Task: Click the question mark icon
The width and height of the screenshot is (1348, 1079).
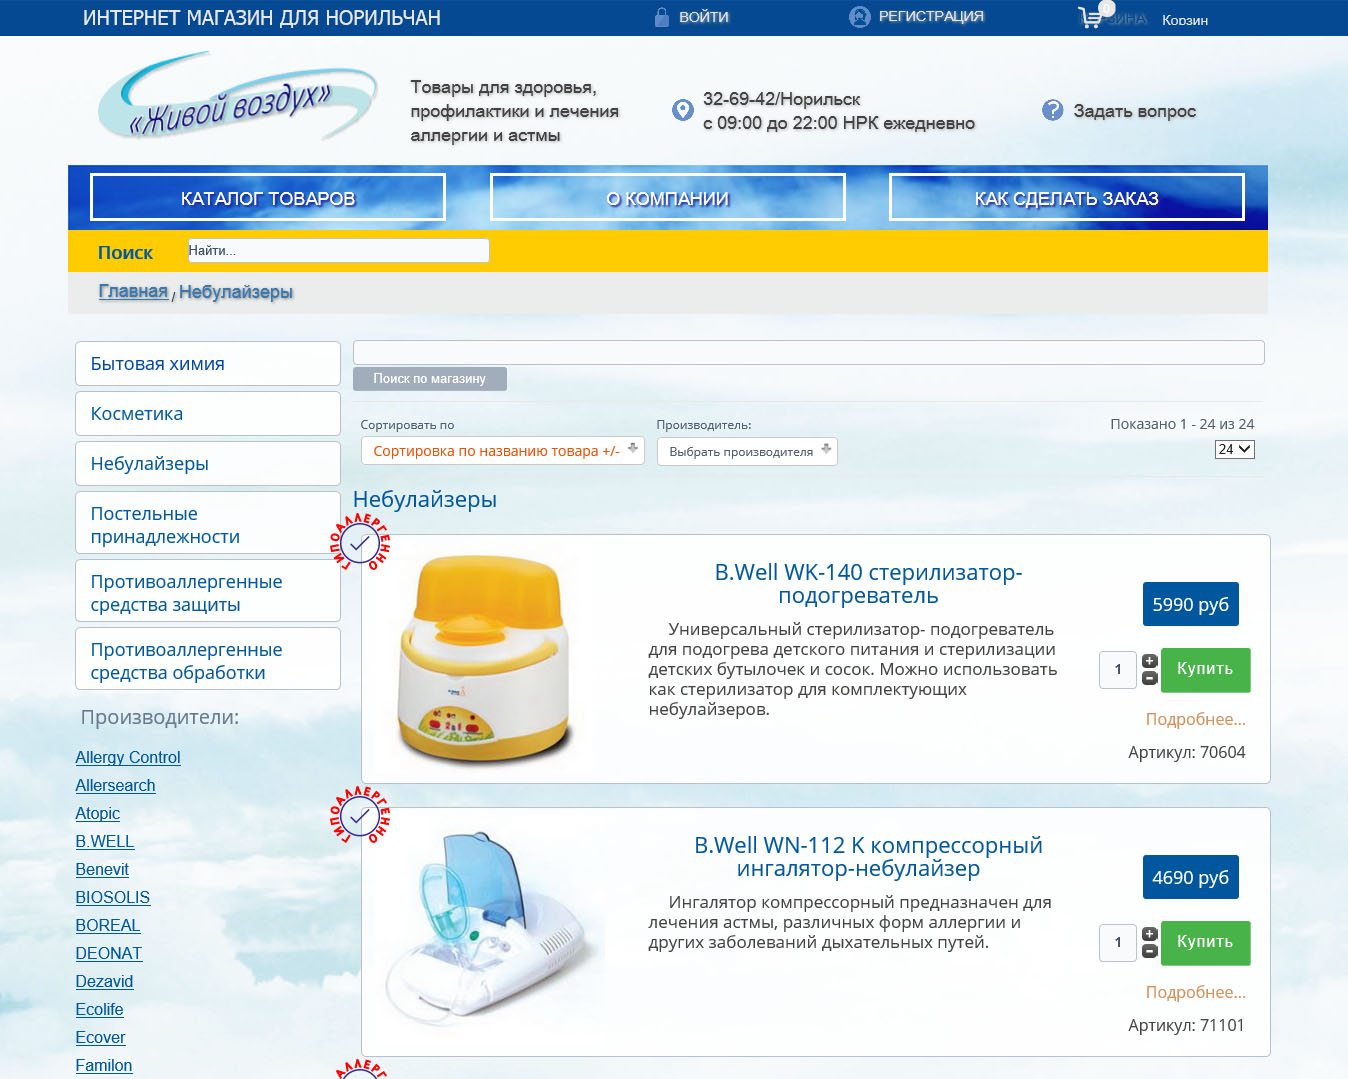Action: 1053,110
